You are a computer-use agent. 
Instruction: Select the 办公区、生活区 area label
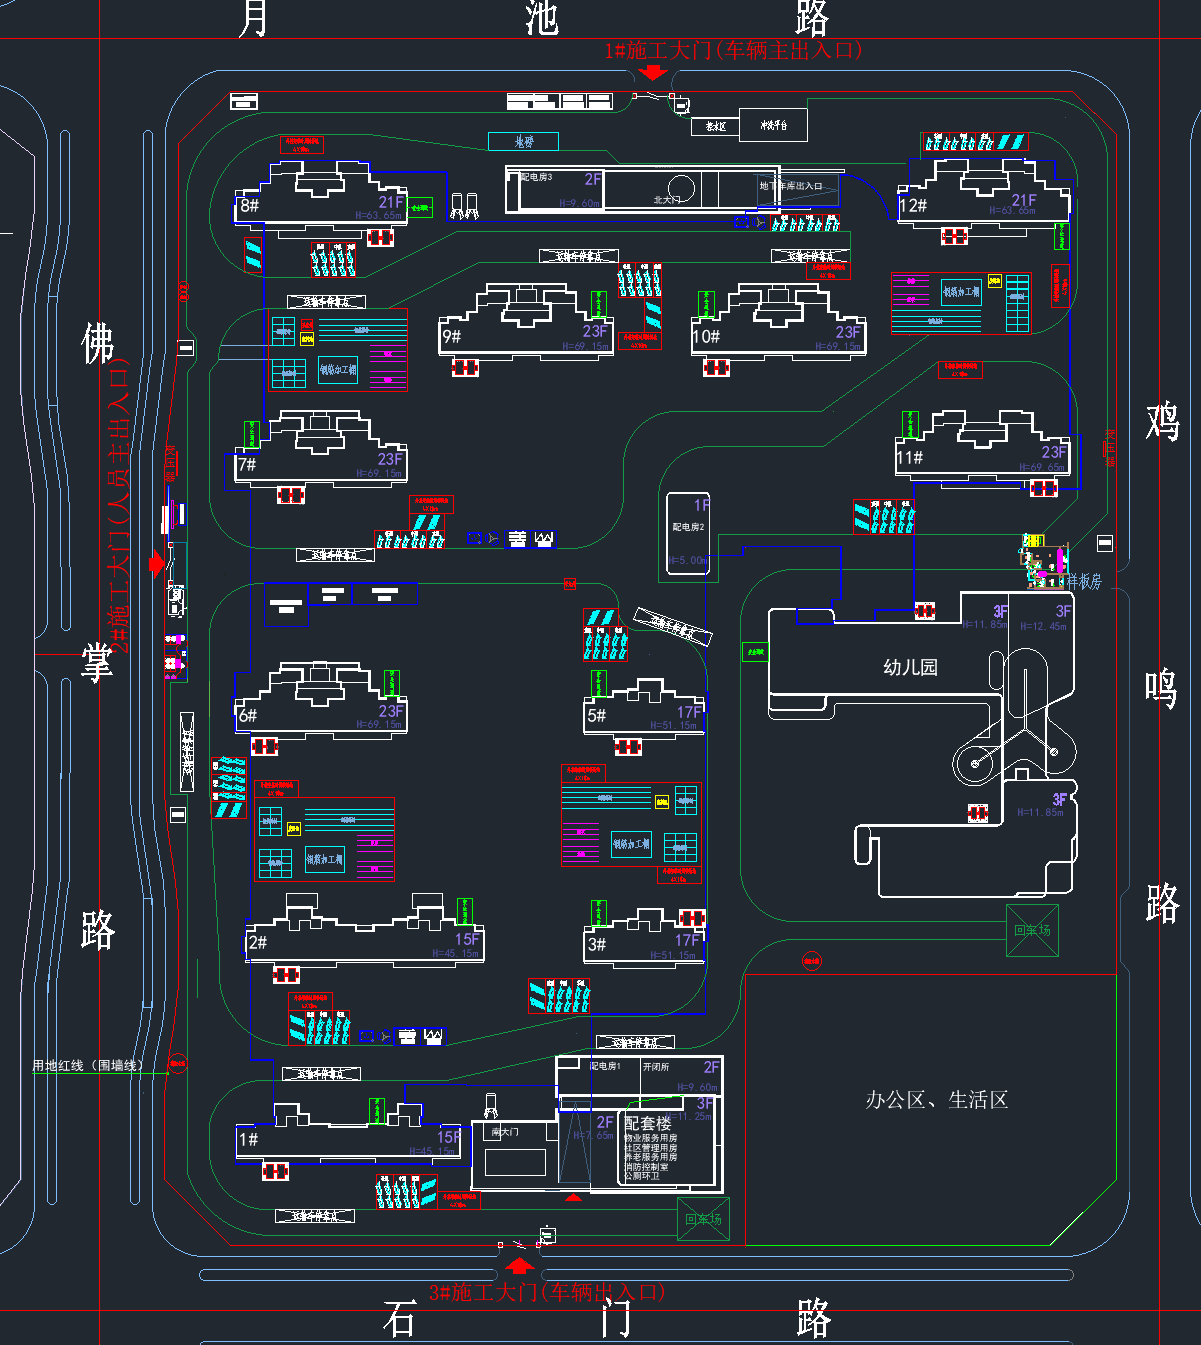tap(936, 1100)
